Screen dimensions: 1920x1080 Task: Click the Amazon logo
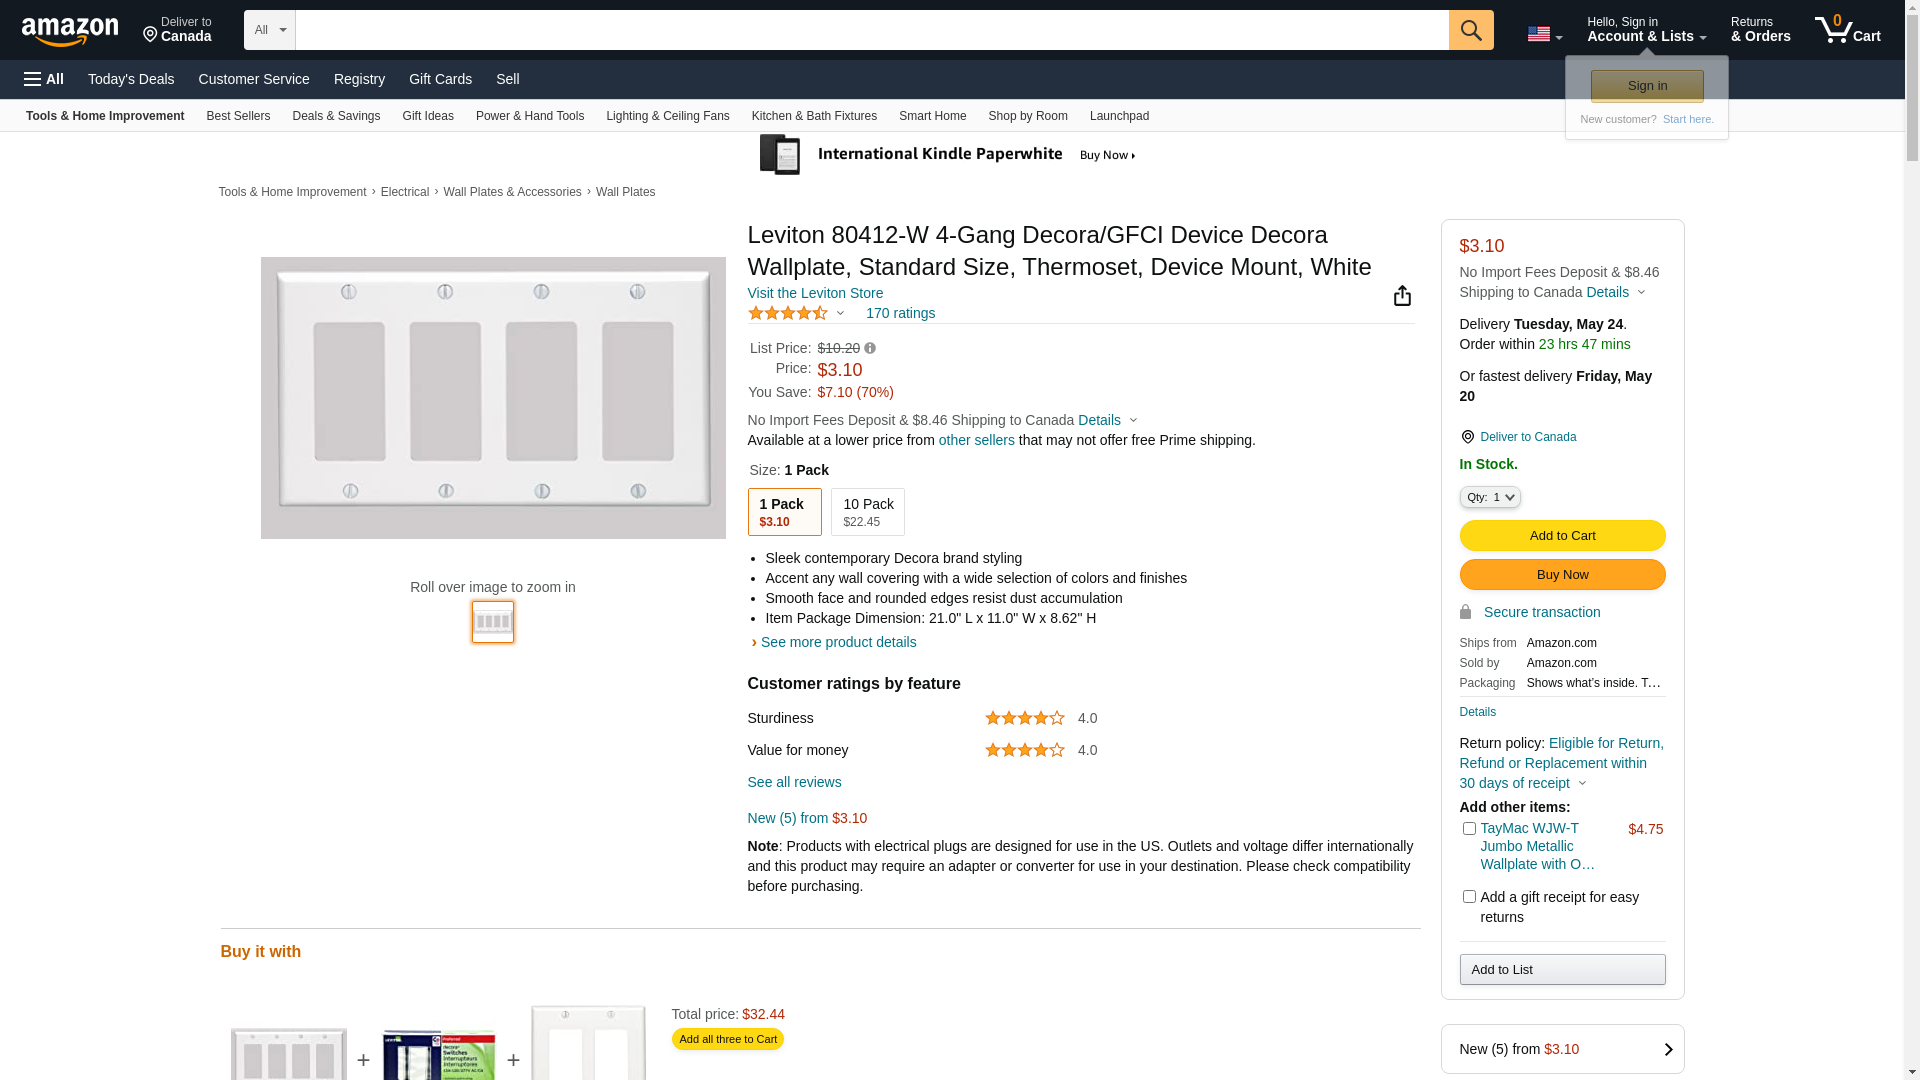tap(70, 31)
